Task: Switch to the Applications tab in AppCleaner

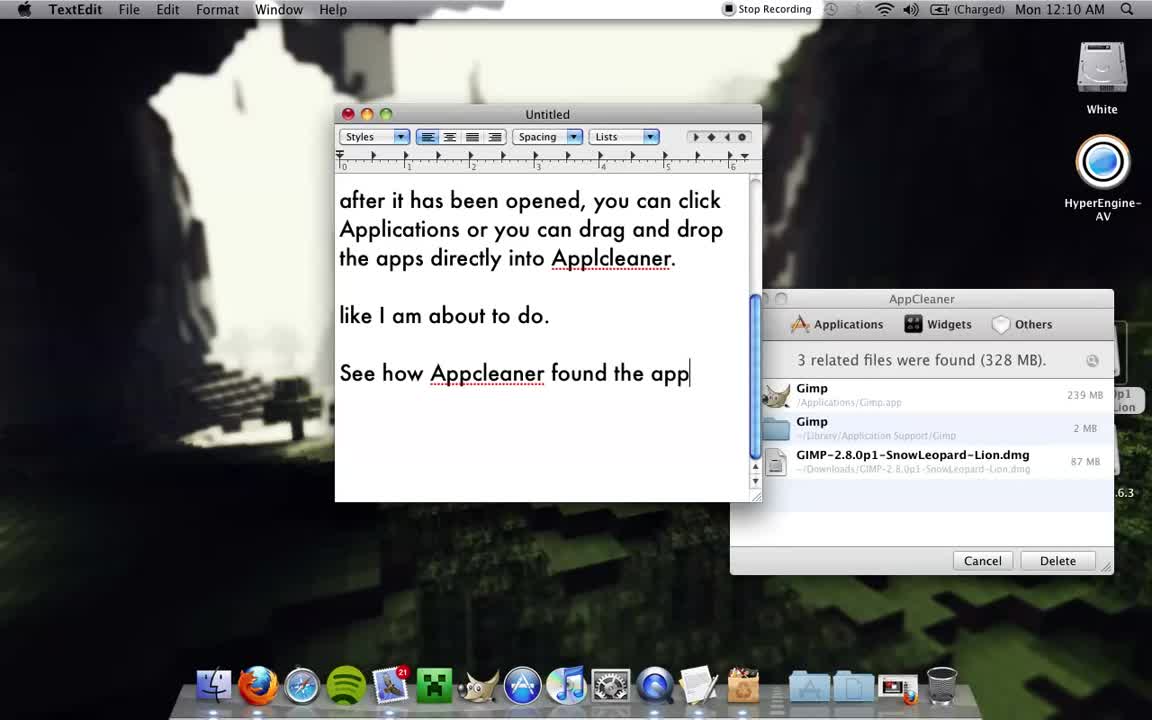Action: click(837, 324)
